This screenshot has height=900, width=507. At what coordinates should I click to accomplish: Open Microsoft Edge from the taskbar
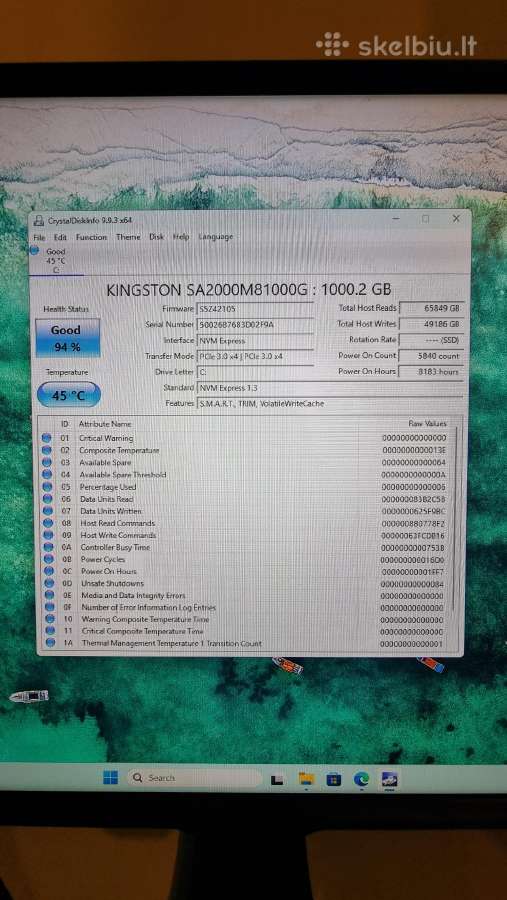coord(361,779)
